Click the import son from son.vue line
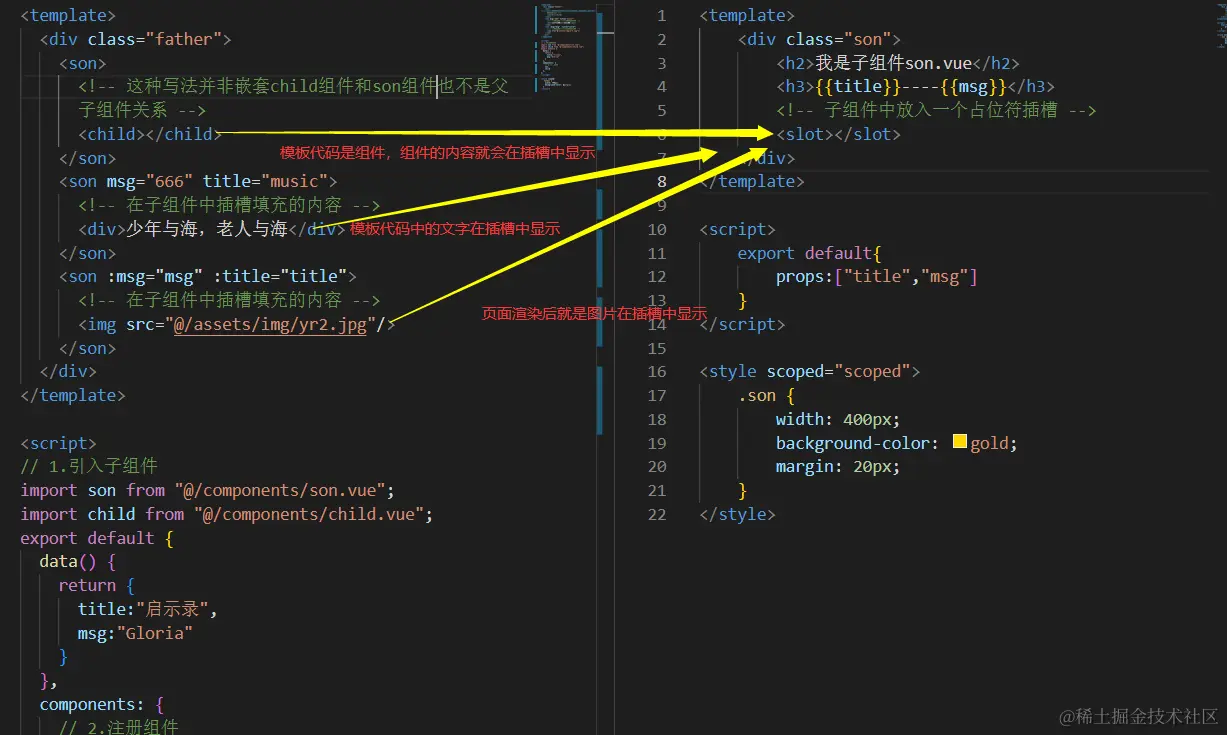1227x735 pixels. coord(207,490)
